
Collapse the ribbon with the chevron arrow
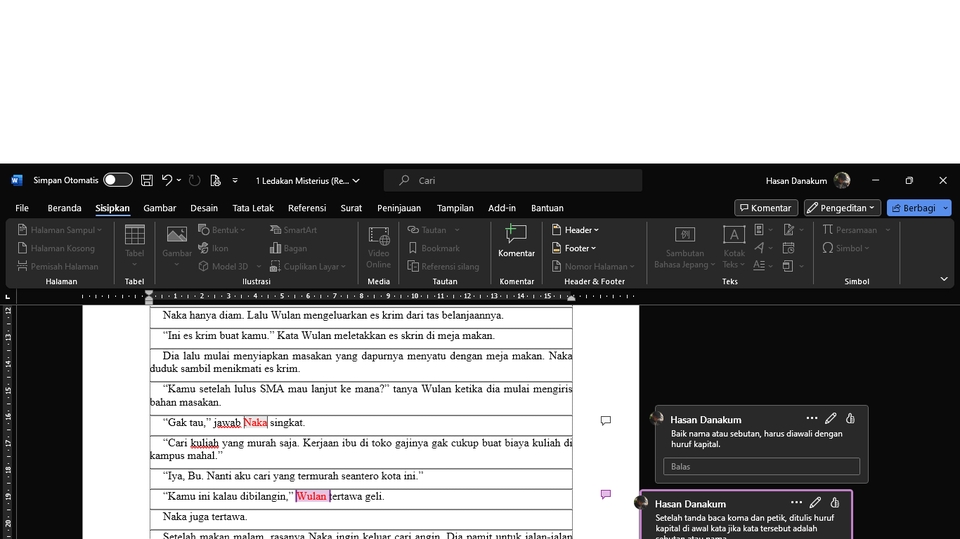coord(944,279)
